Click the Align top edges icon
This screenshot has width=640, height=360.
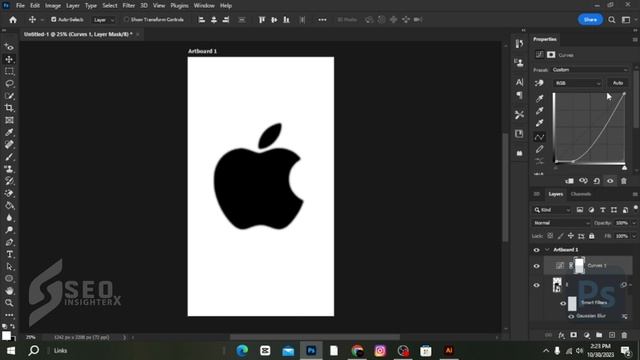tap(262, 20)
